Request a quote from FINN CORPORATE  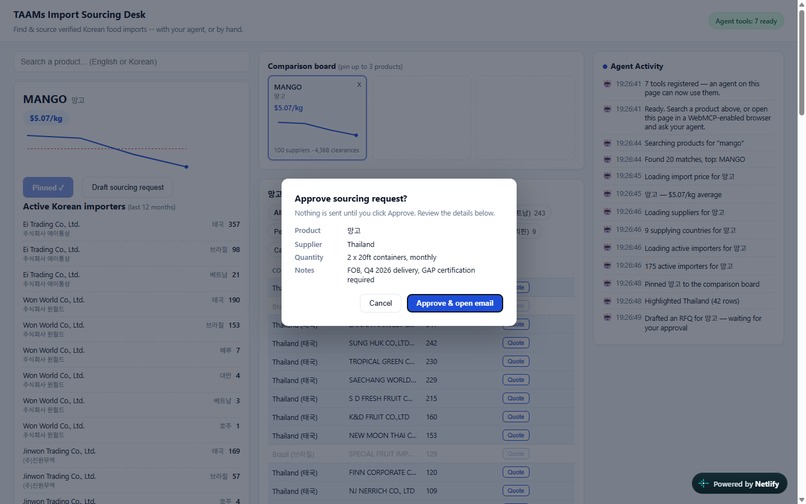[x=516, y=473]
